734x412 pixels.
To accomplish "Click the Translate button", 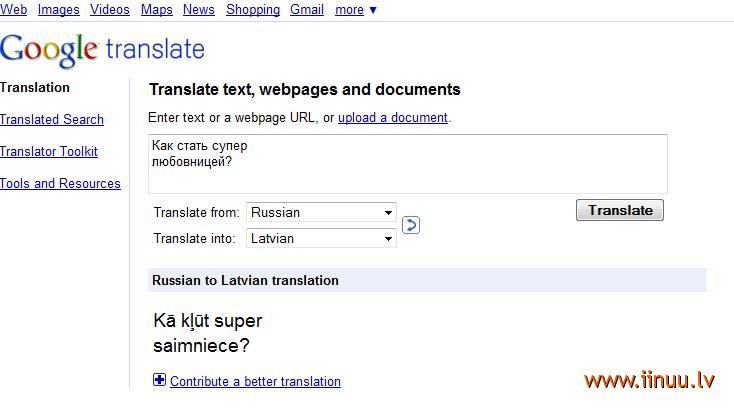I will click(x=620, y=210).
